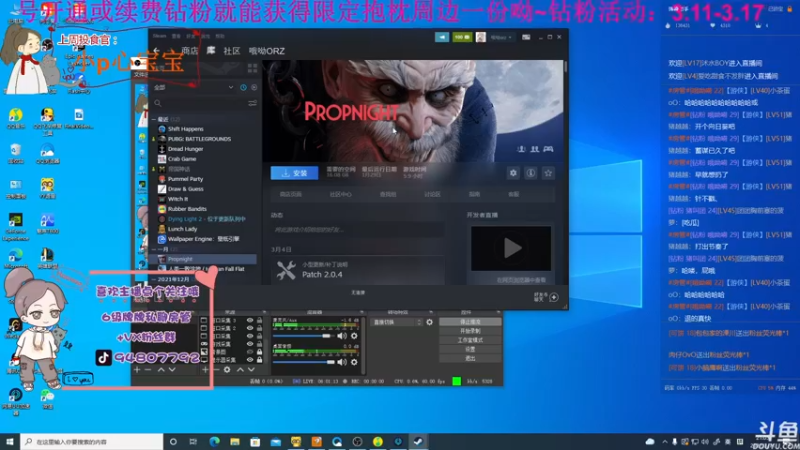This screenshot has width=800, height=450.
Task: Open Steam username account dropdown
Action: (x=501, y=37)
